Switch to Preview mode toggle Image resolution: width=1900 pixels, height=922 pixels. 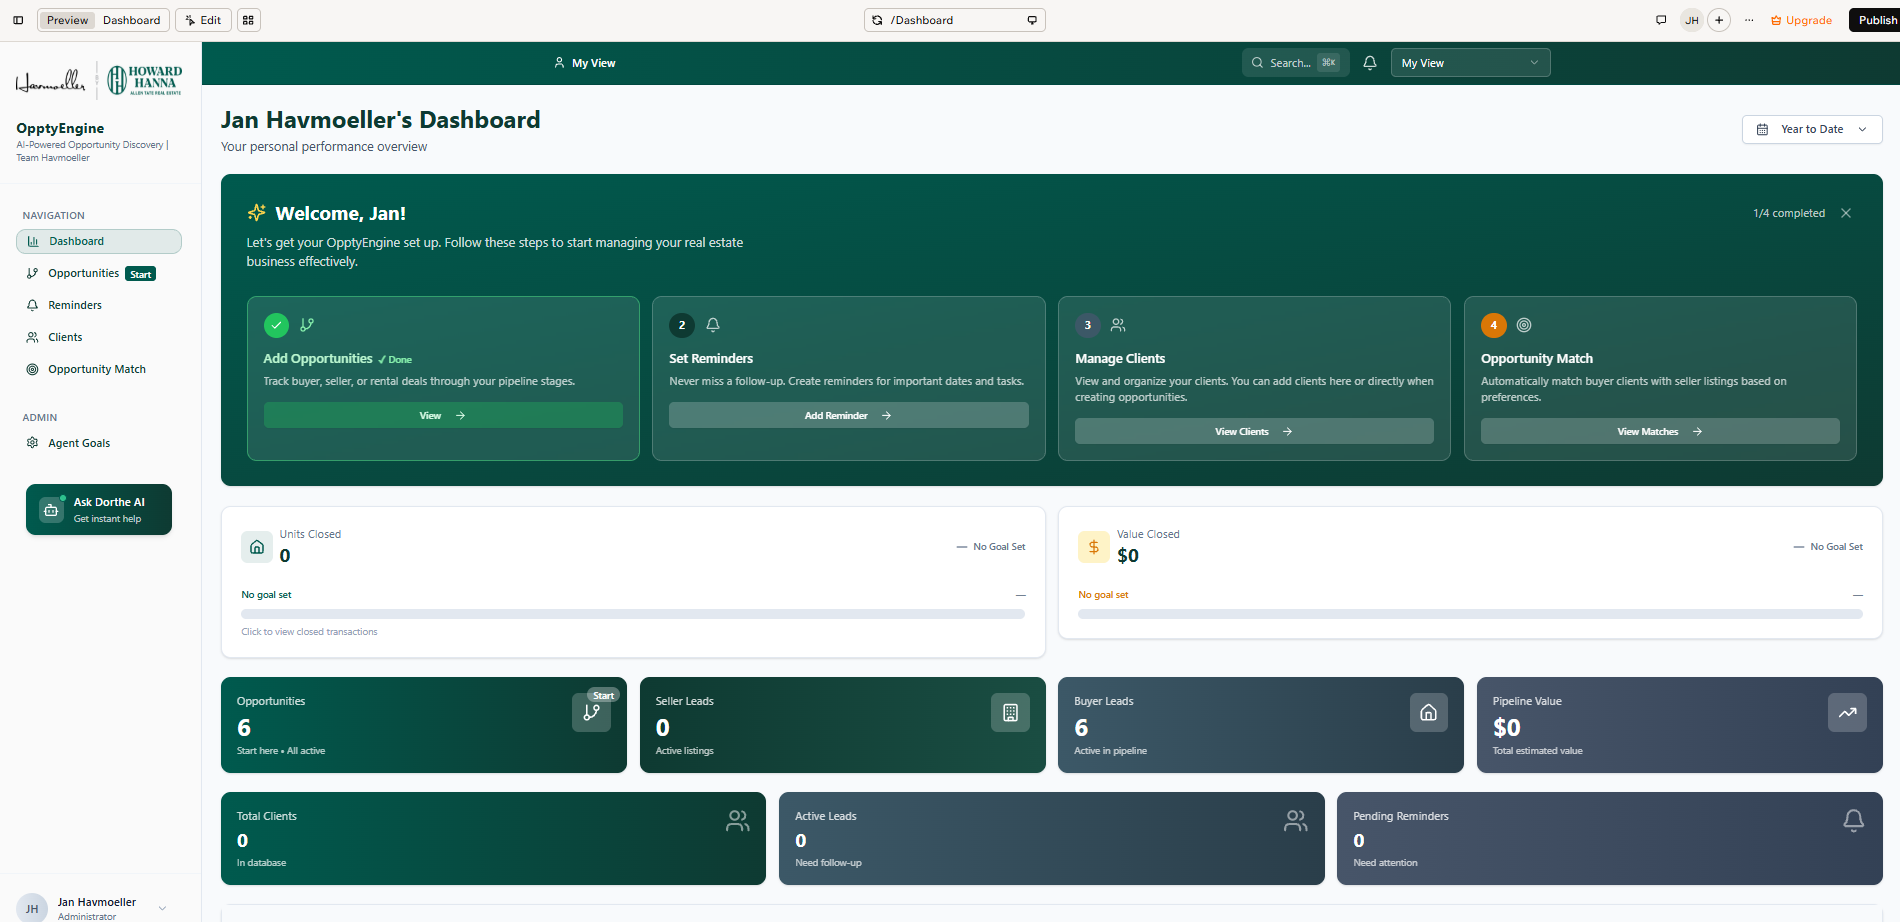[x=67, y=20]
